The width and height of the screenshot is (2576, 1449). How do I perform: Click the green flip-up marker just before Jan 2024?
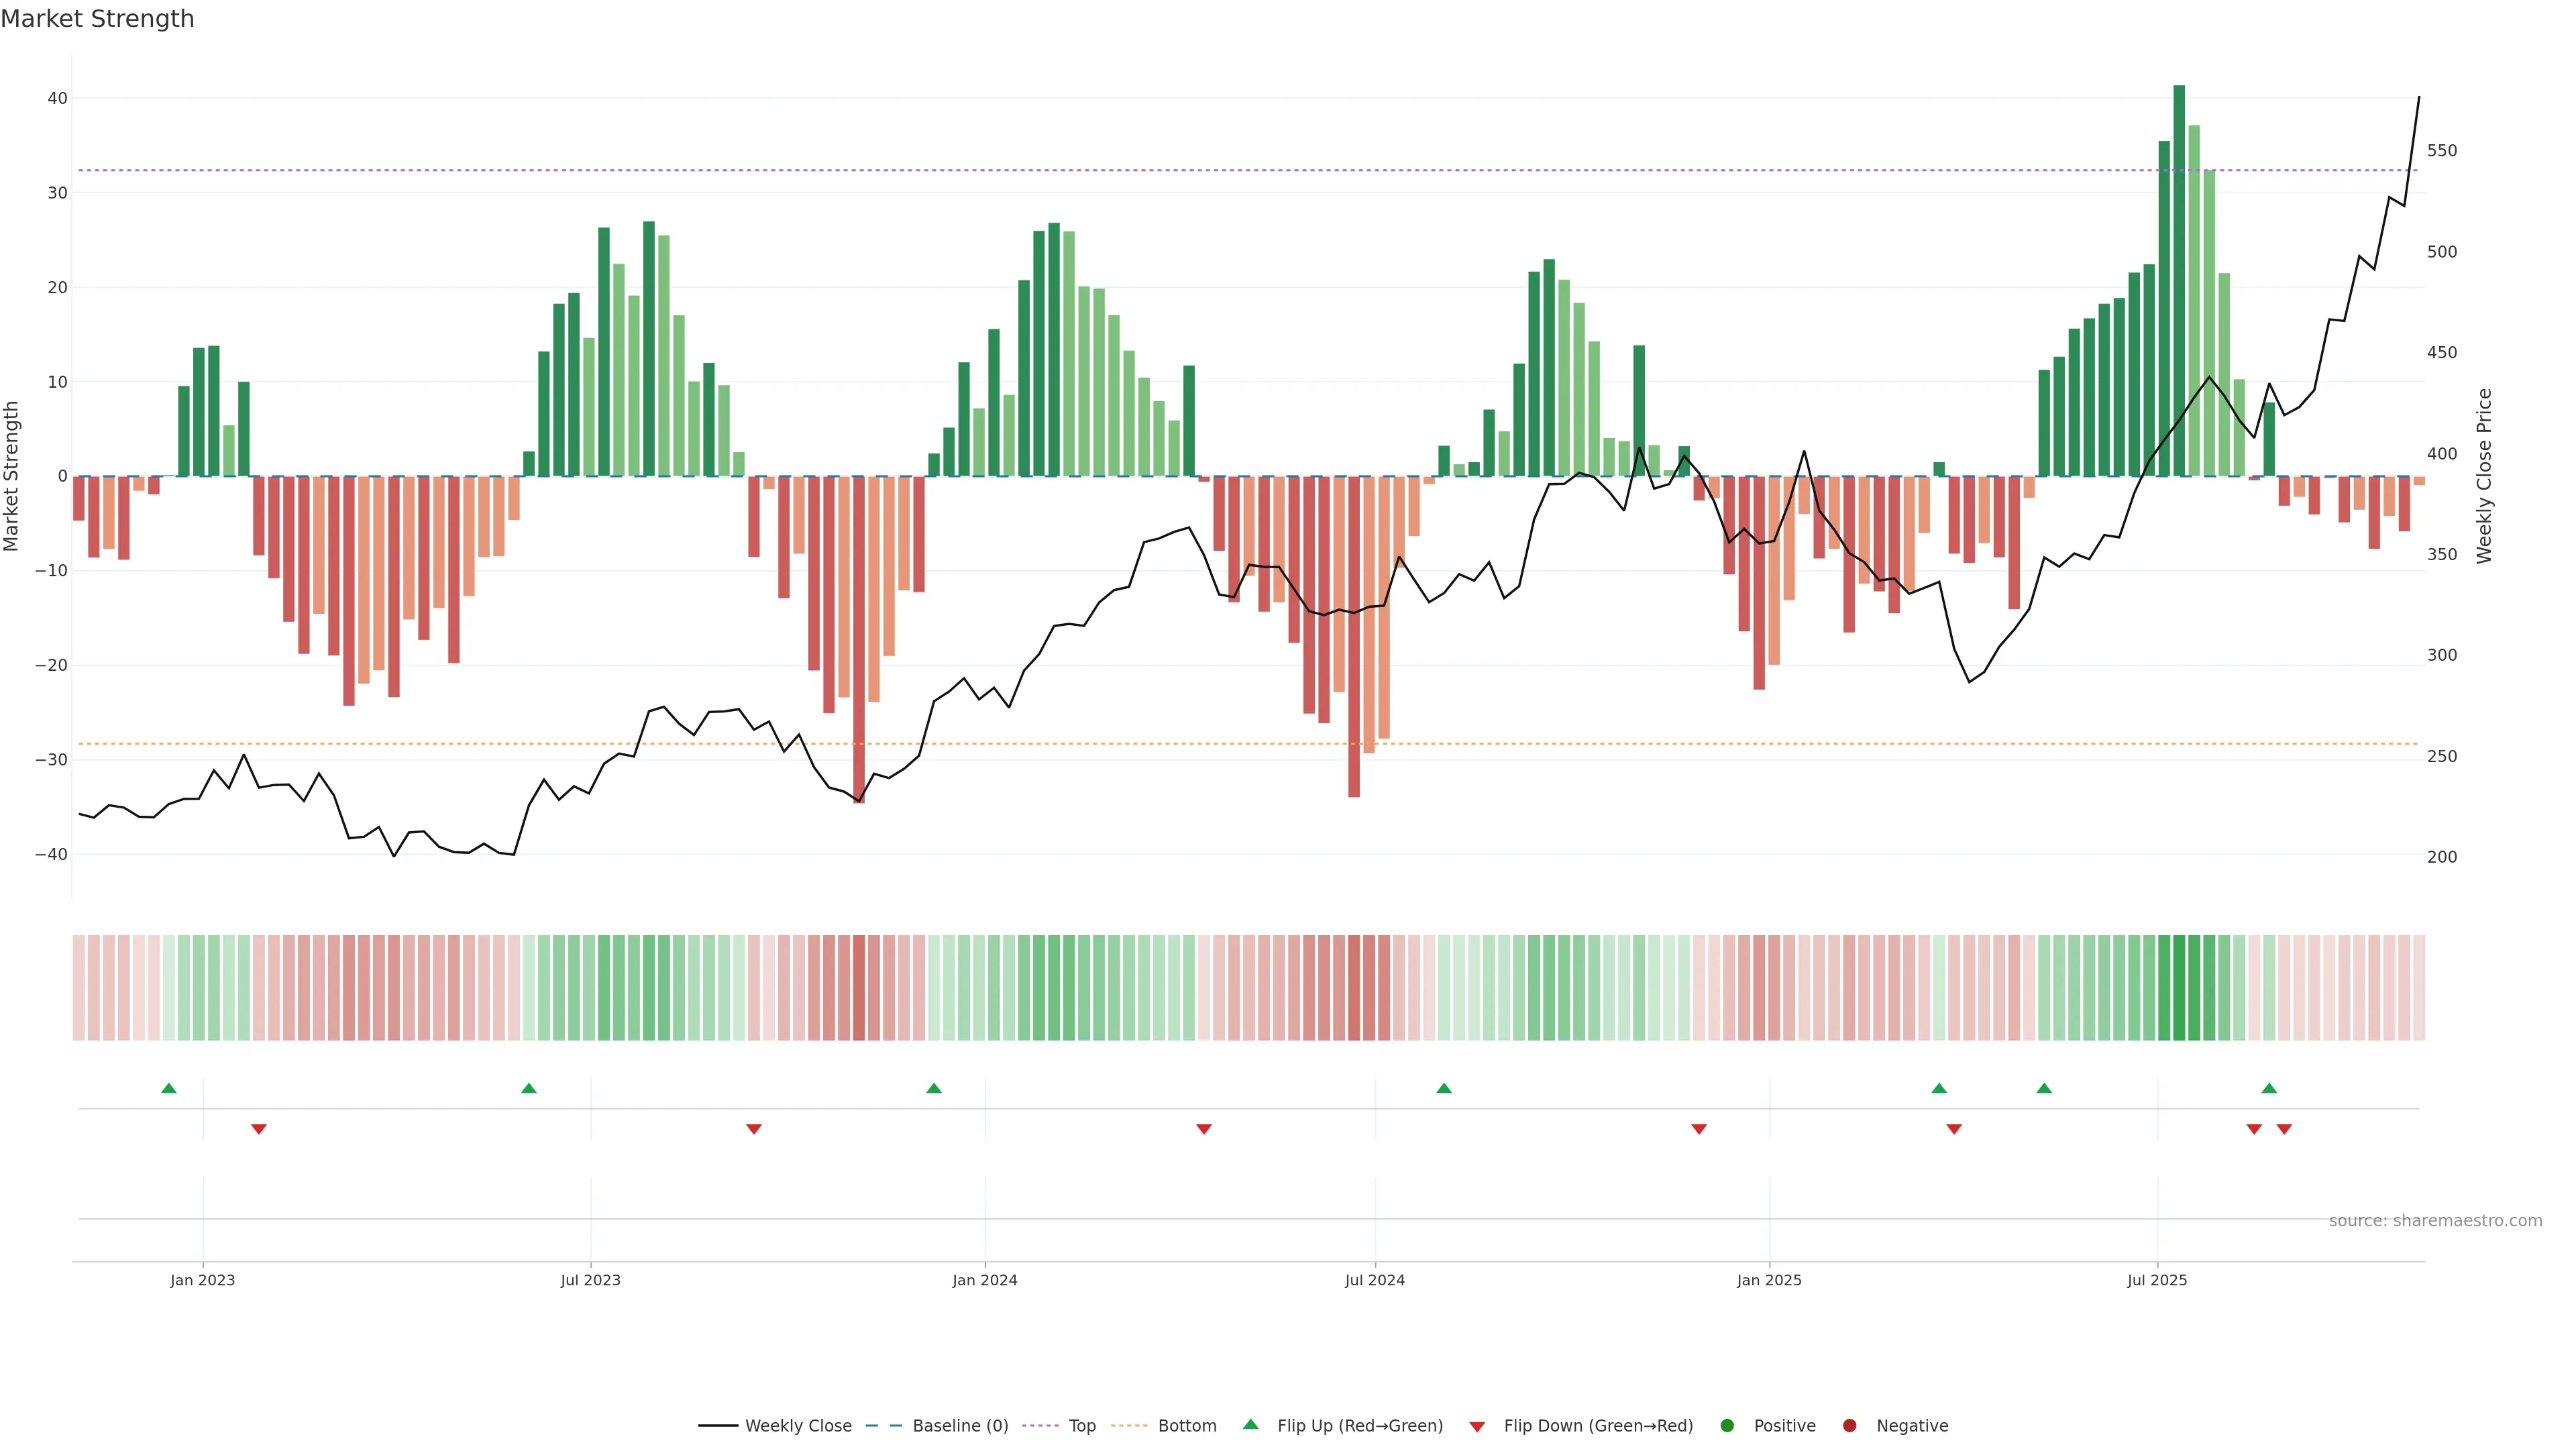coord(934,1088)
